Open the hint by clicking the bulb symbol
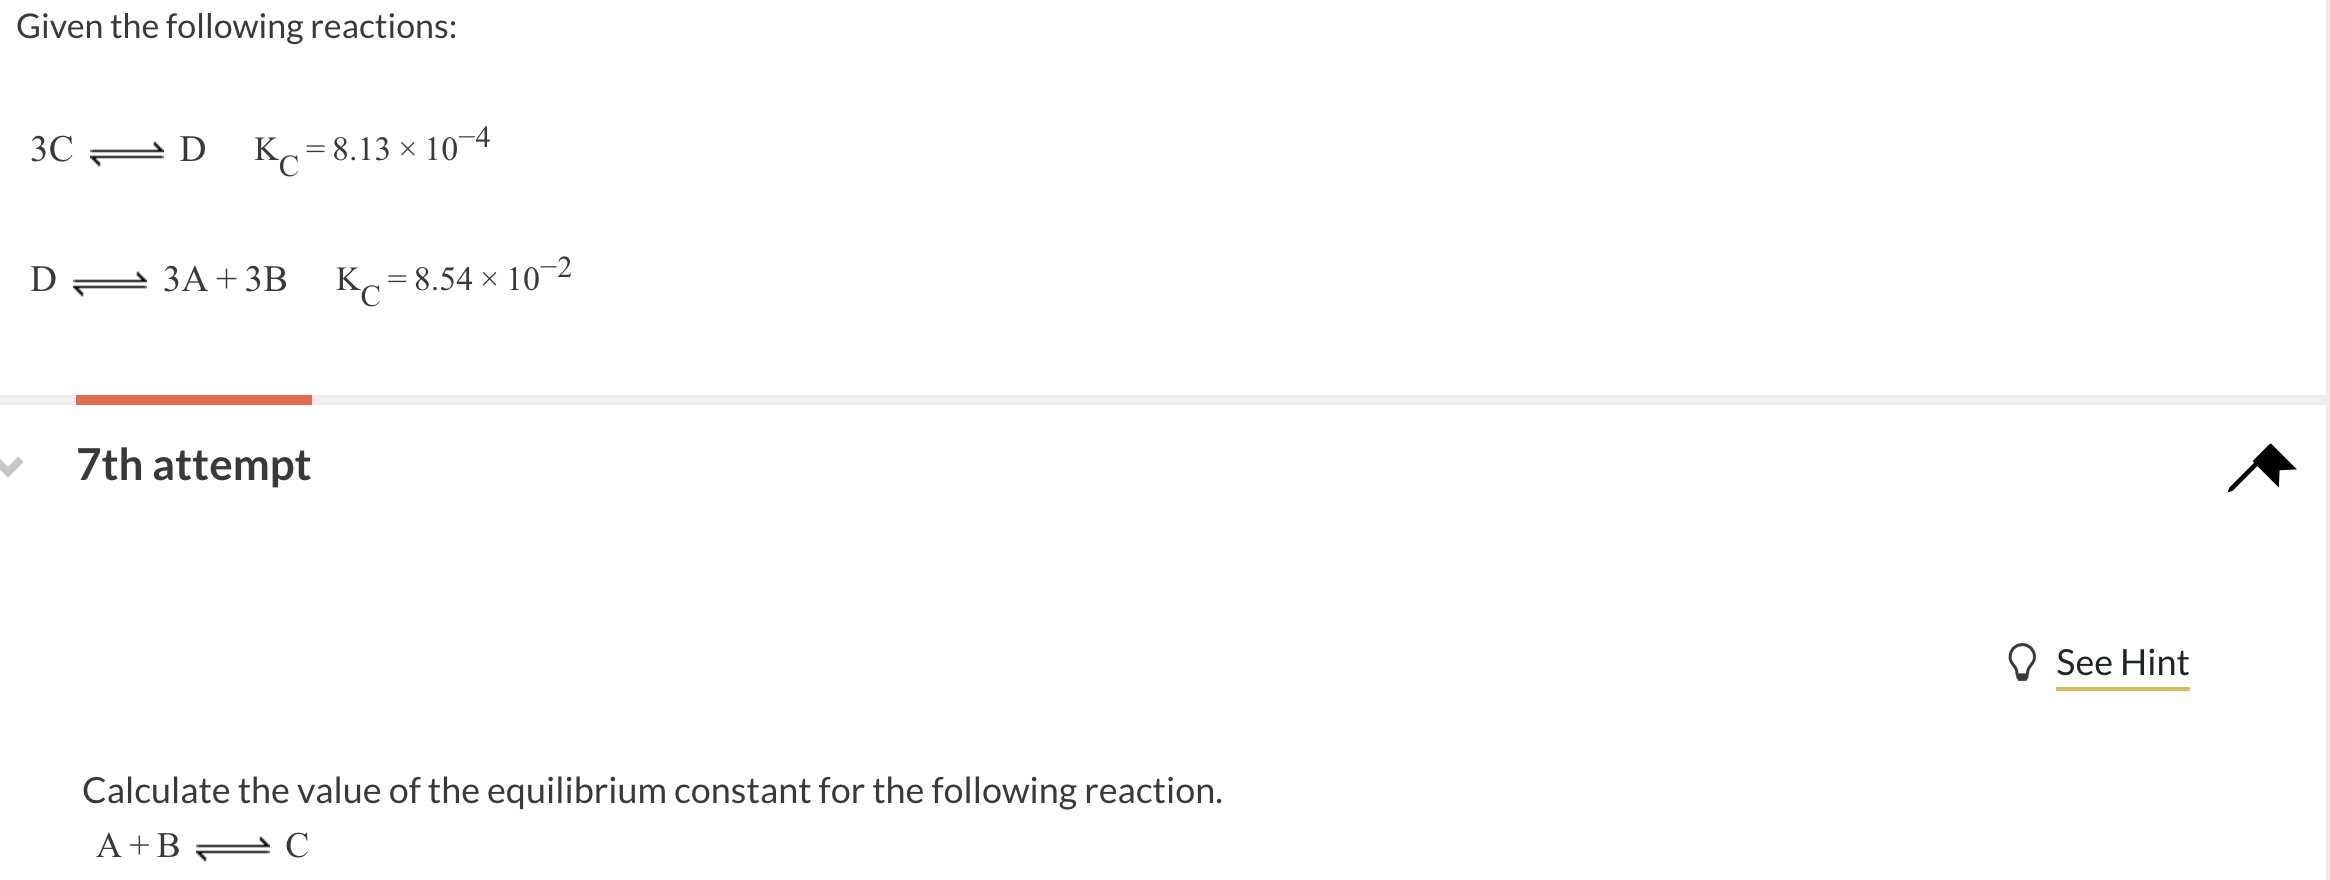This screenshot has width=2330, height=880. click(x=2022, y=662)
